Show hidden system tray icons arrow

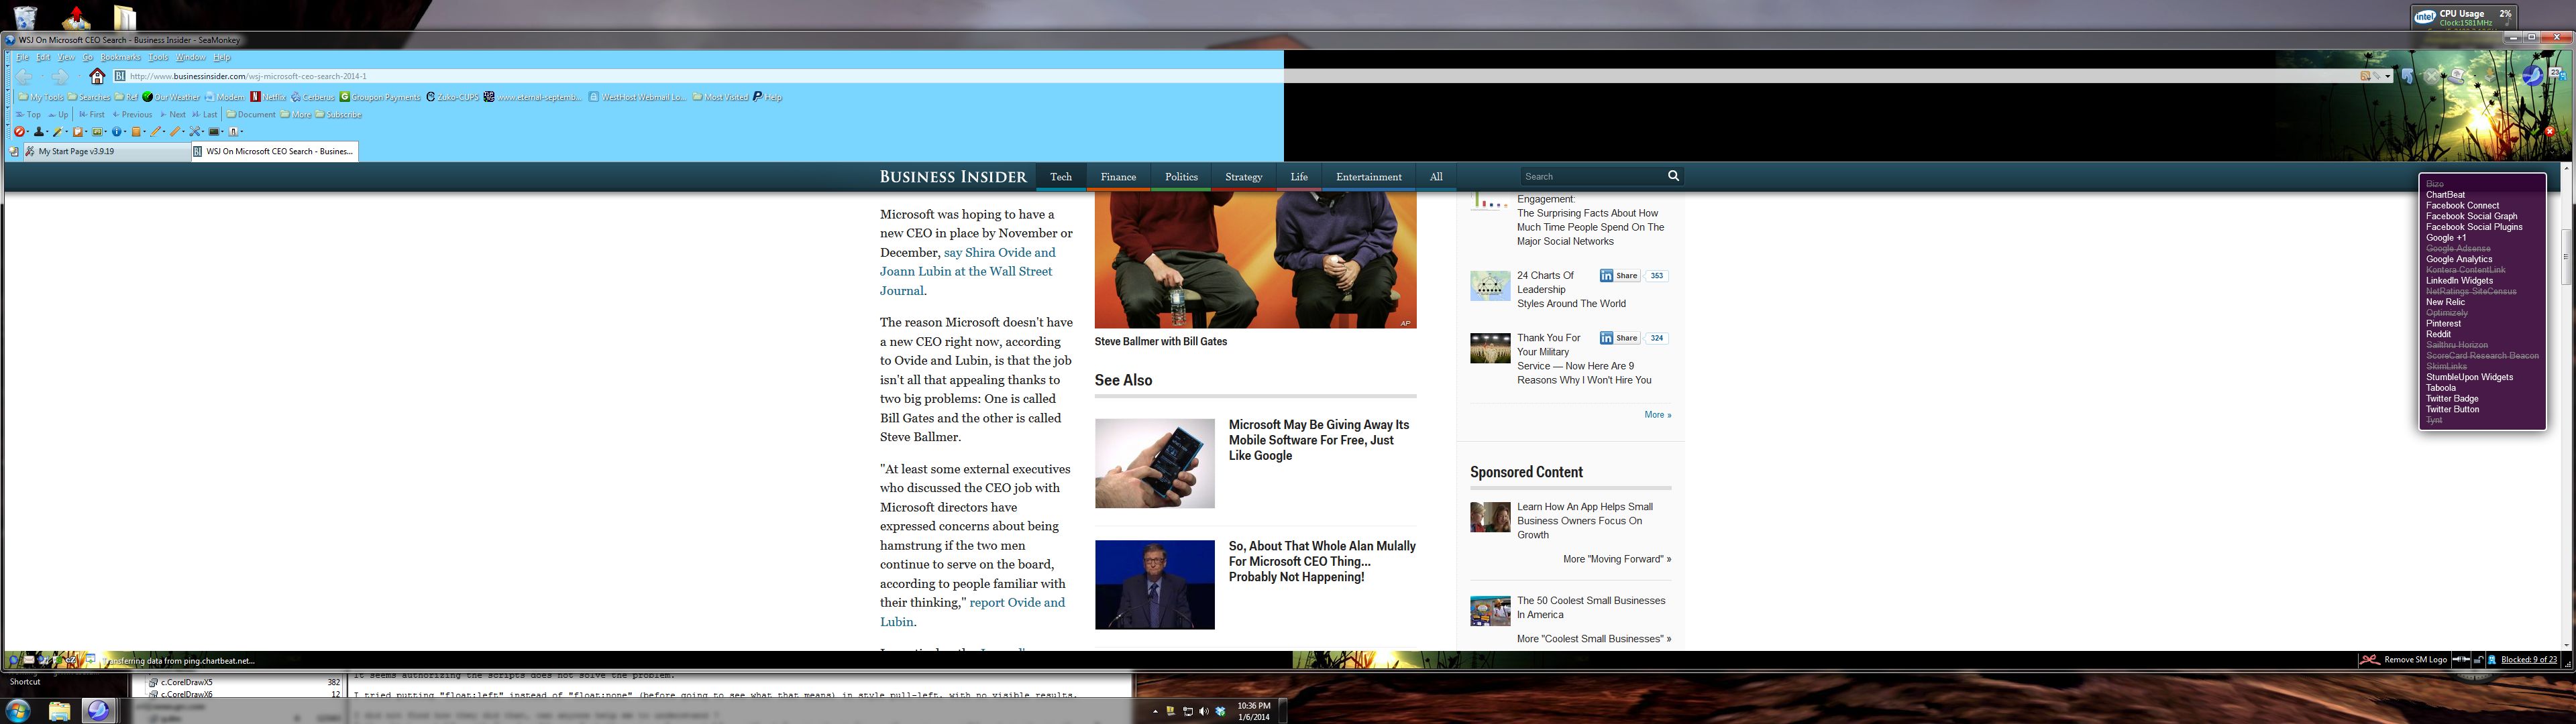(x=1155, y=712)
